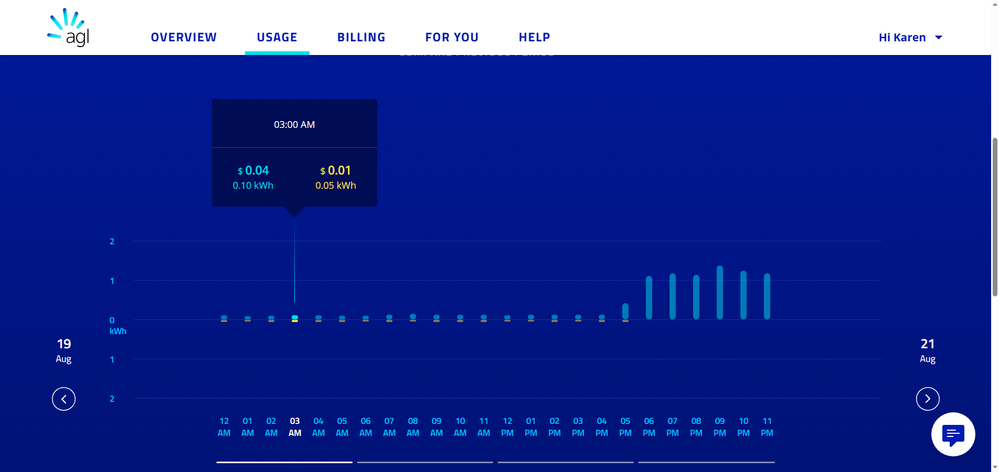Open the Billing tab
The height and width of the screenshot is (472, 999).
[361, 37]
